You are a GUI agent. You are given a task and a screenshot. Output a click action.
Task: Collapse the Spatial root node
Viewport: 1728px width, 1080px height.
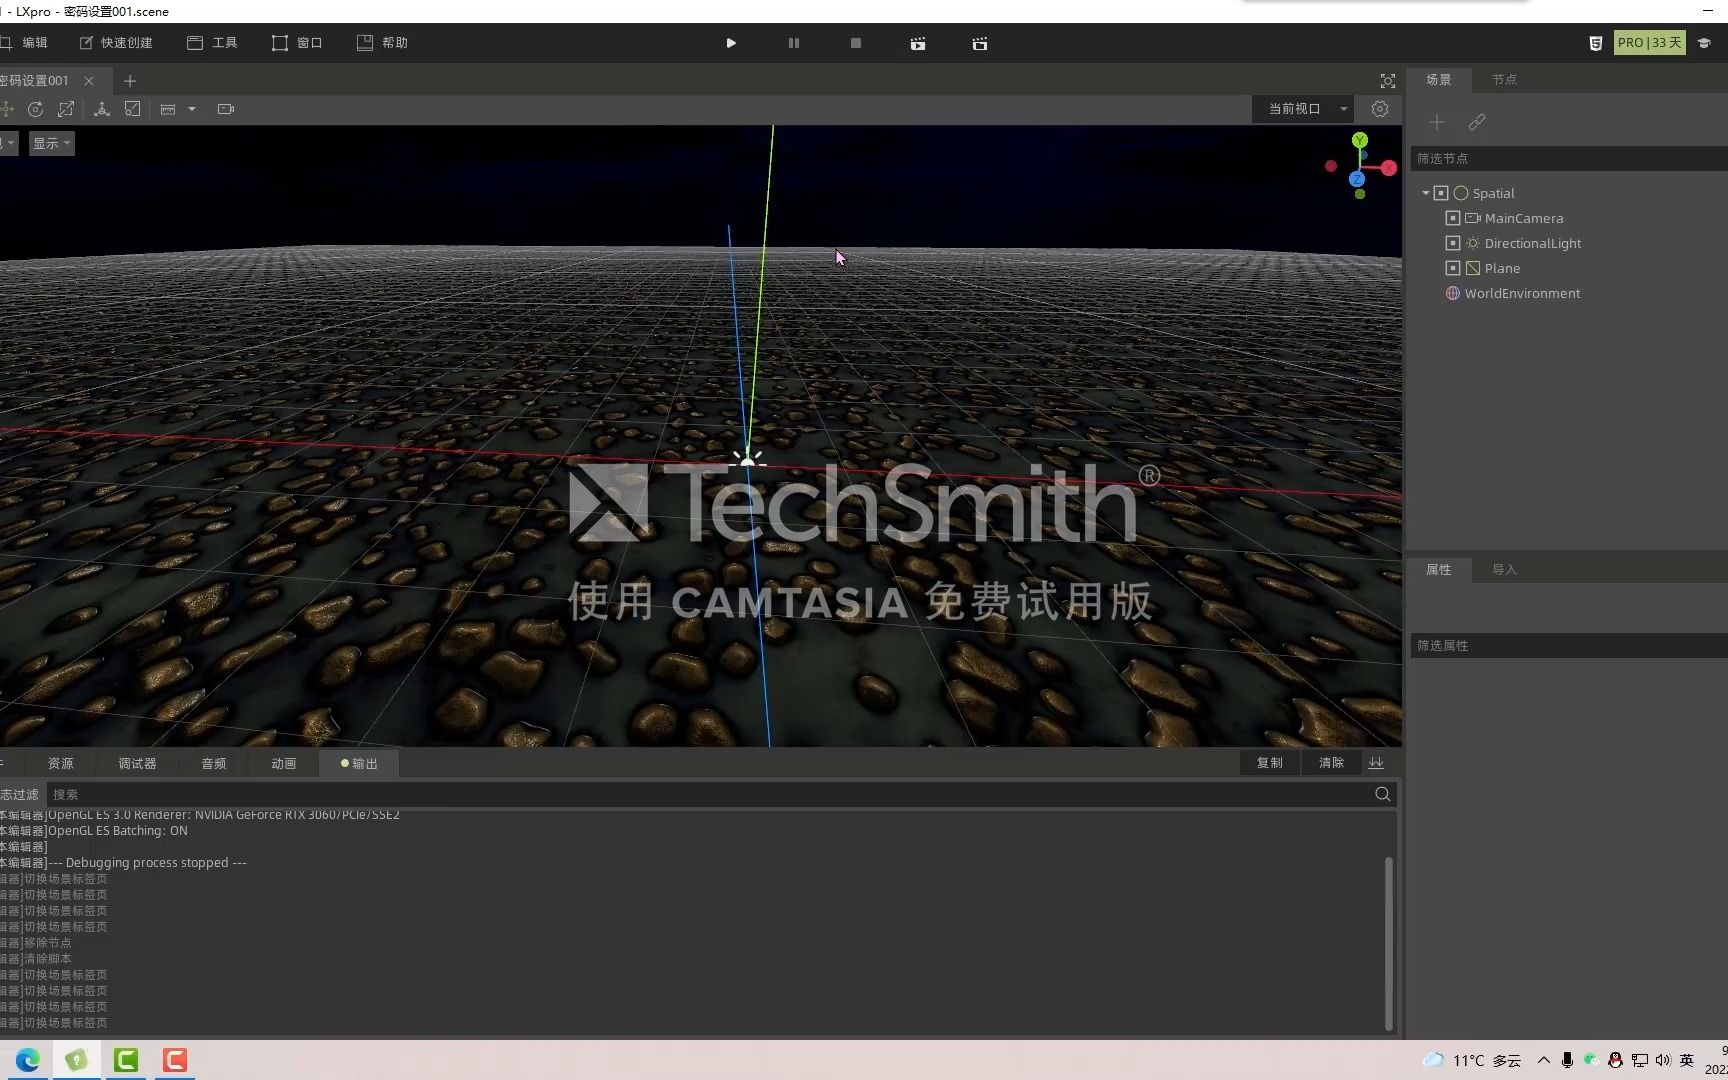1426,193
